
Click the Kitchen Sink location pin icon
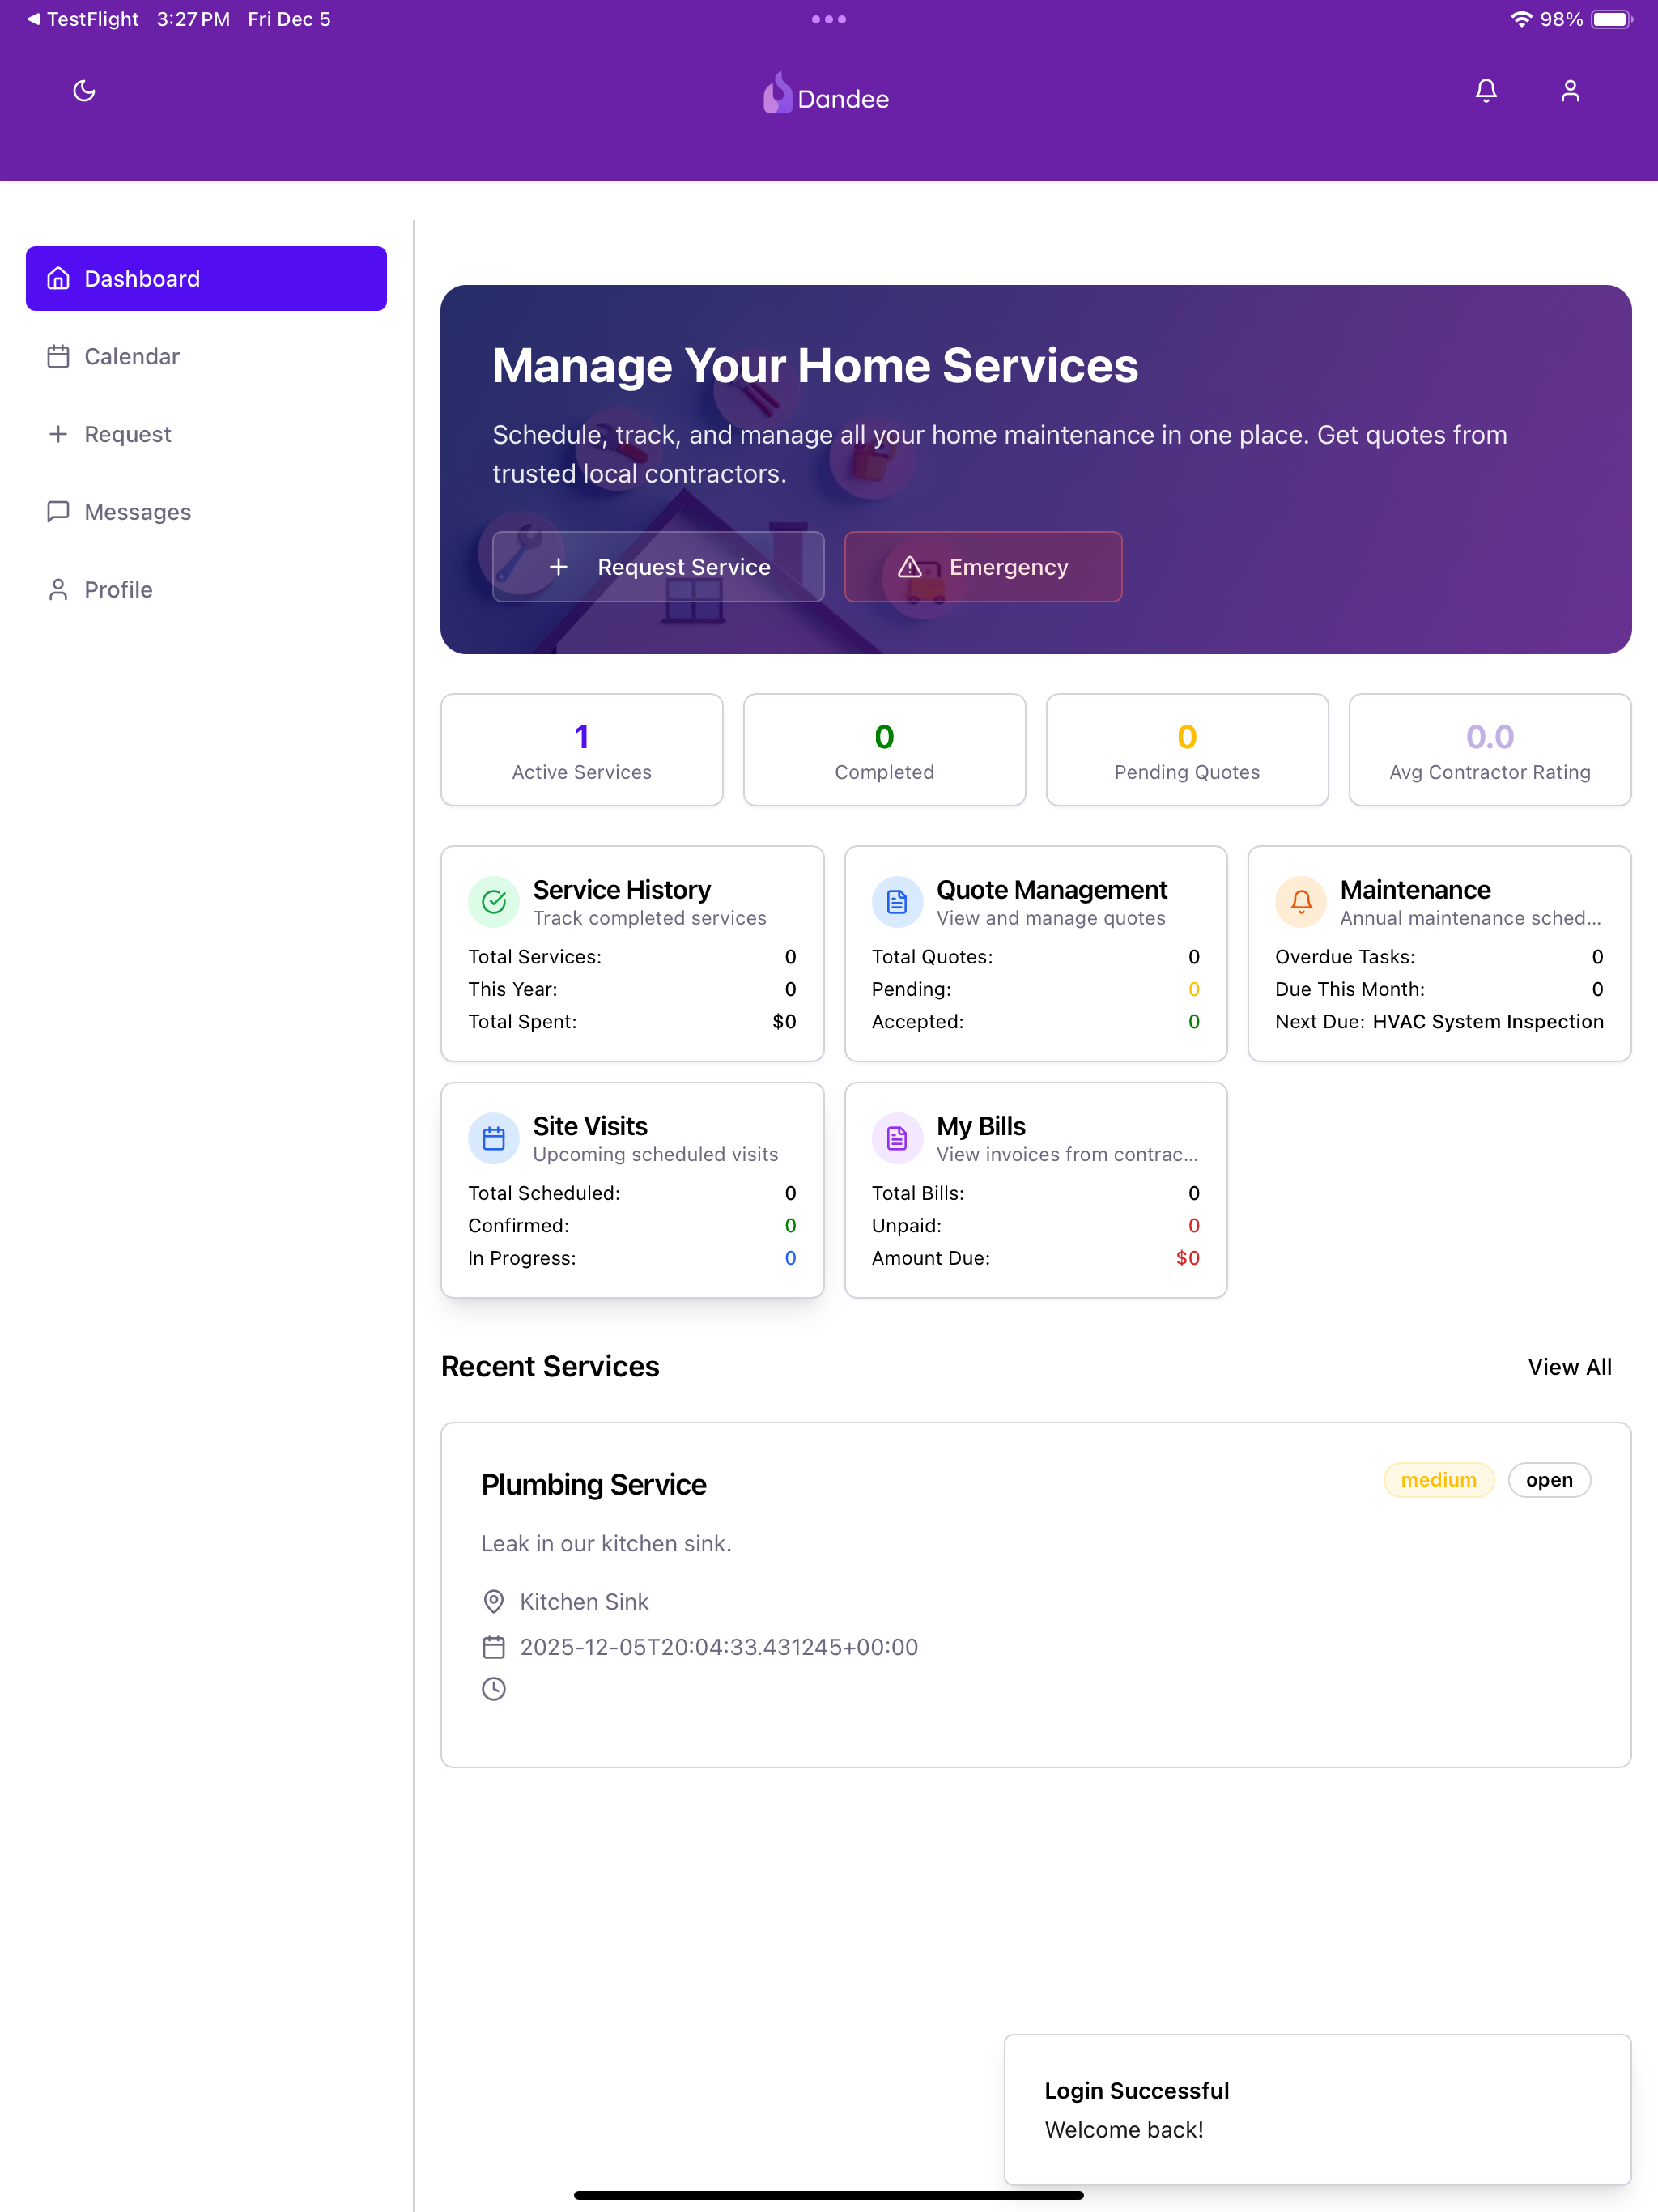point(494,1602)
